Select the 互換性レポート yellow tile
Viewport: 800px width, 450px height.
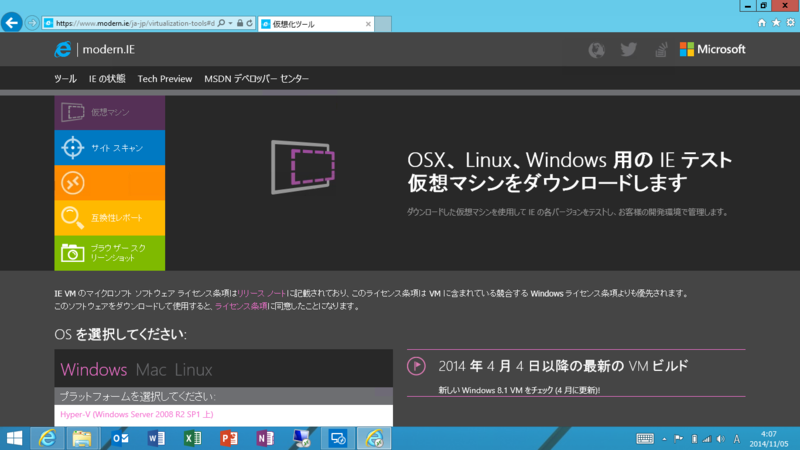(x=110, y=218)
